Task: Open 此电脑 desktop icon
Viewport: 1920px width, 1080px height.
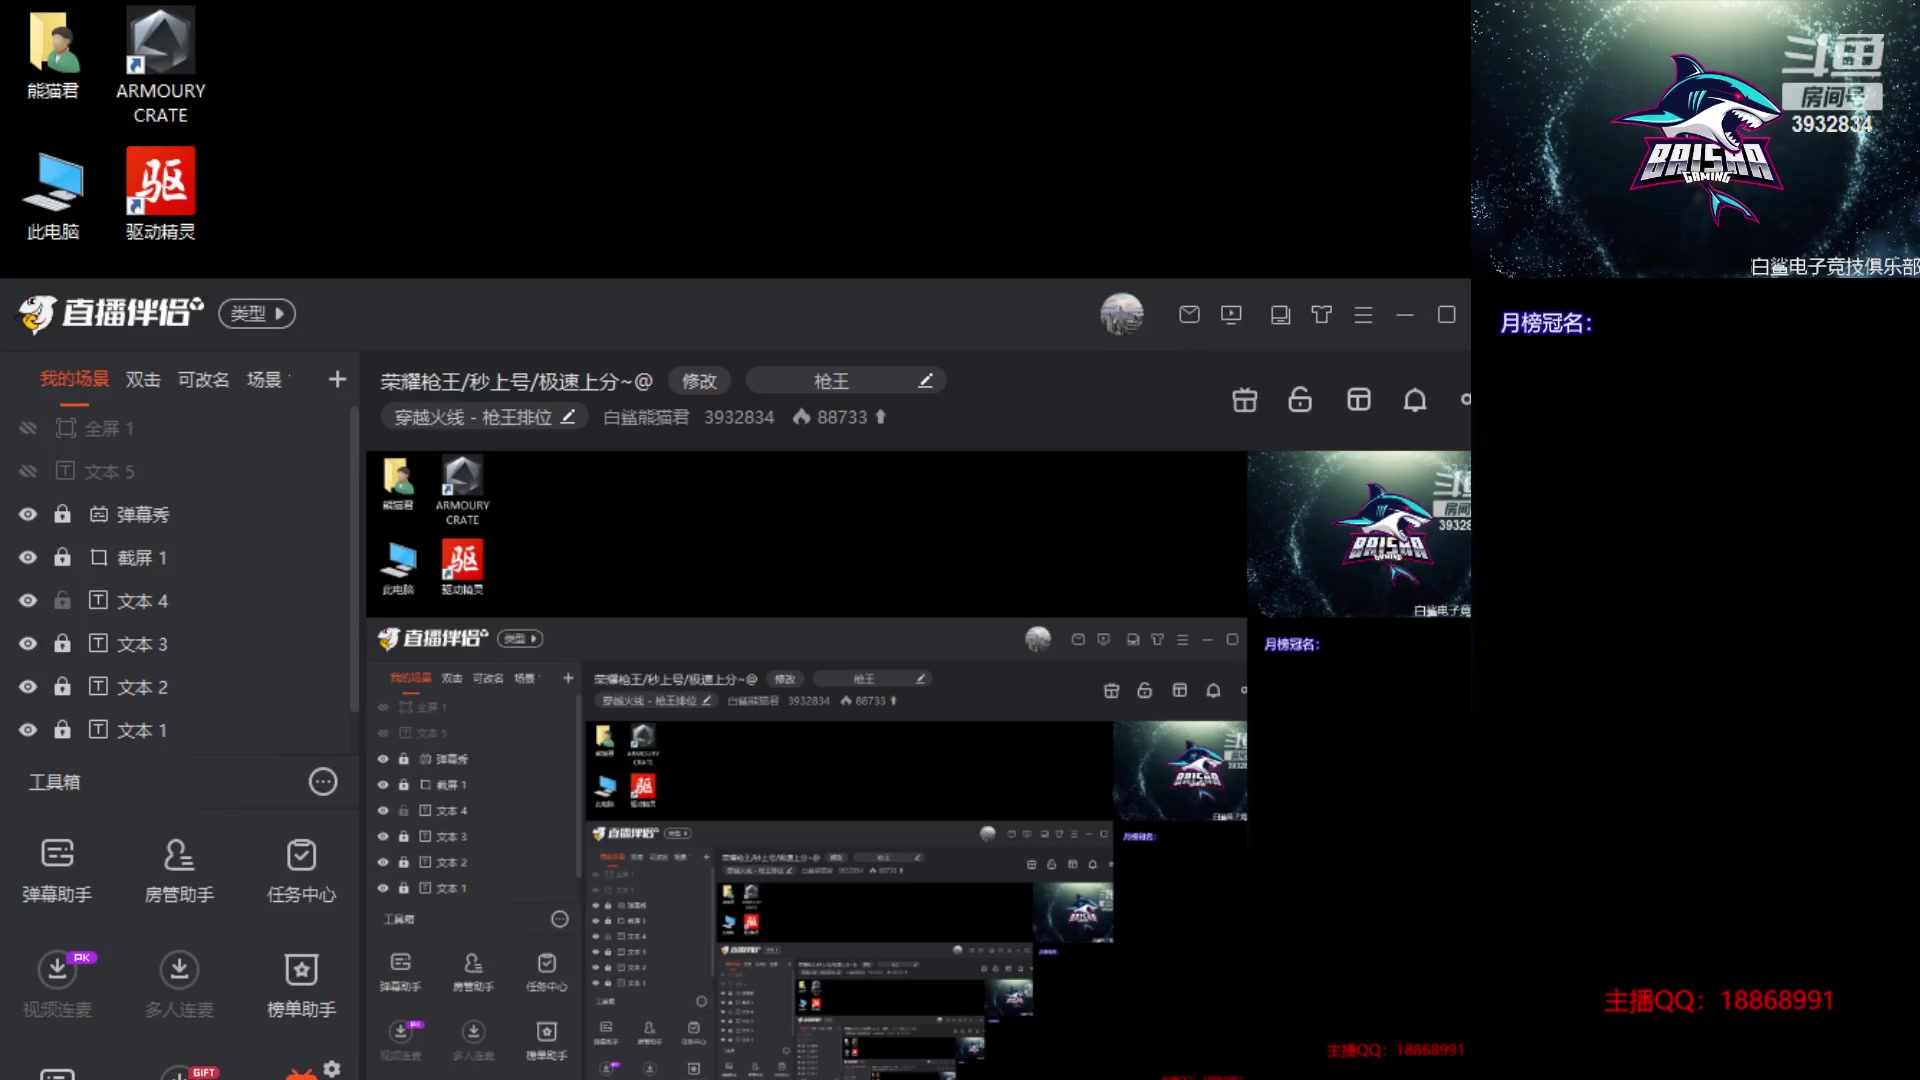Action: tap(53, 196)
